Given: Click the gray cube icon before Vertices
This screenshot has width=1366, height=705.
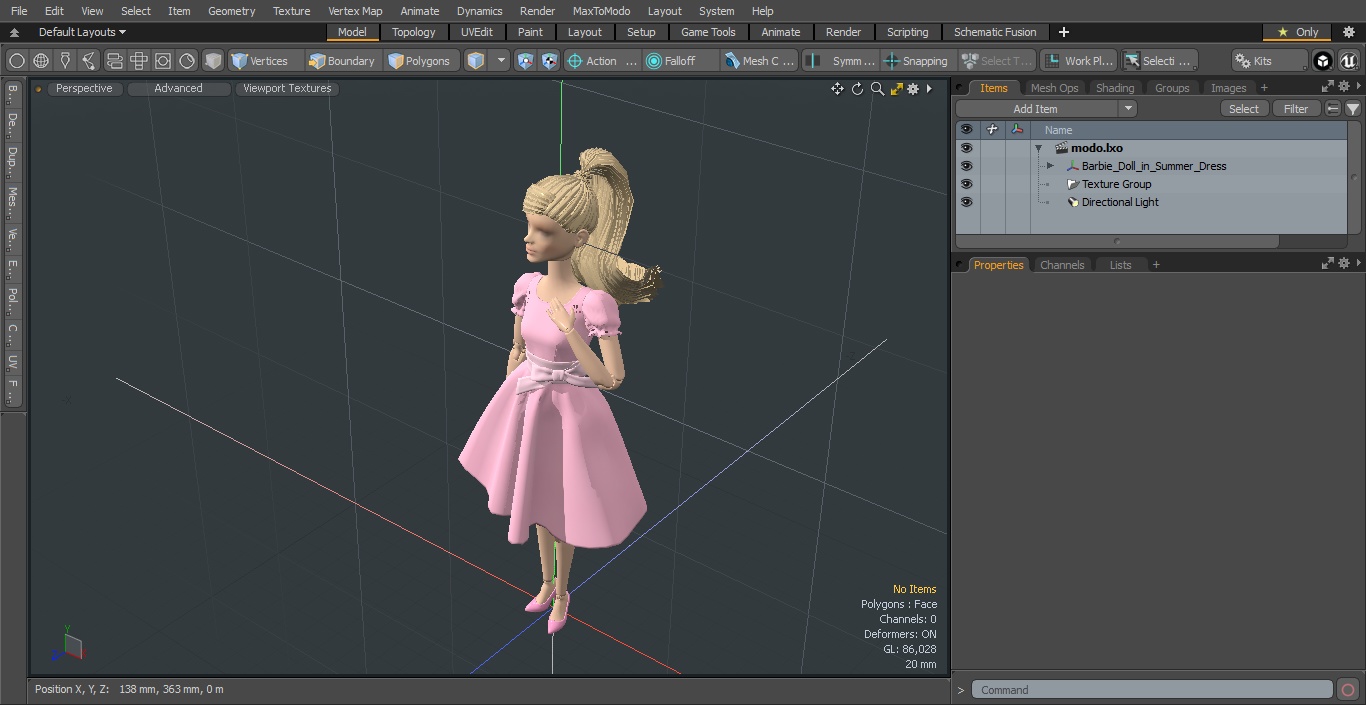Looking at the screenshot, I should [213, 61].
